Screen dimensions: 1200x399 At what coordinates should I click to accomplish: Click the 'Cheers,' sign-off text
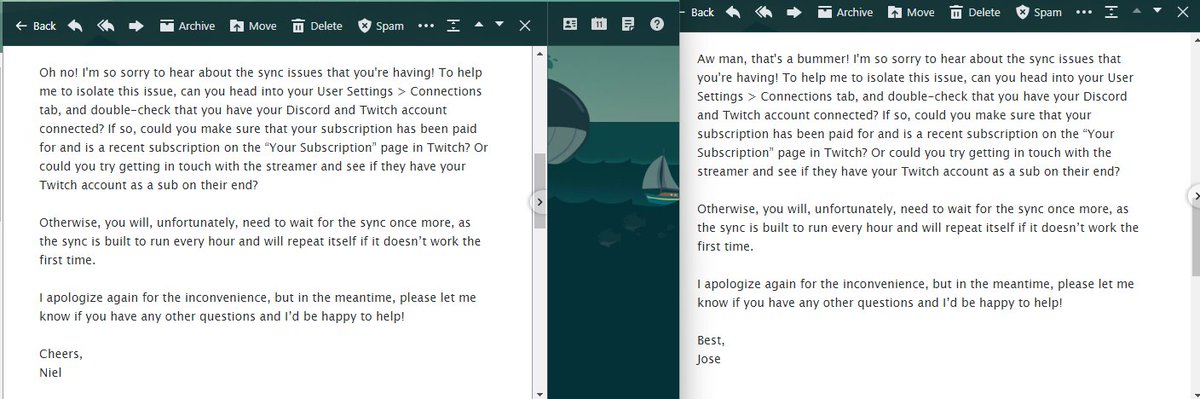[60, 354]
